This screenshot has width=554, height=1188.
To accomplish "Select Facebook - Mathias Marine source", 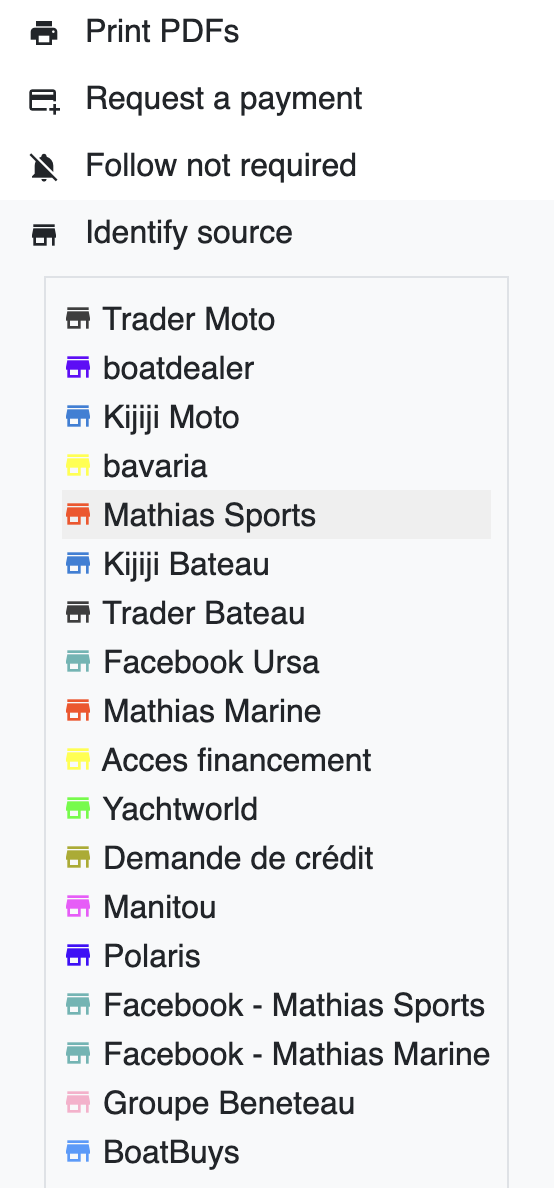I will (x=277, y=1054).
